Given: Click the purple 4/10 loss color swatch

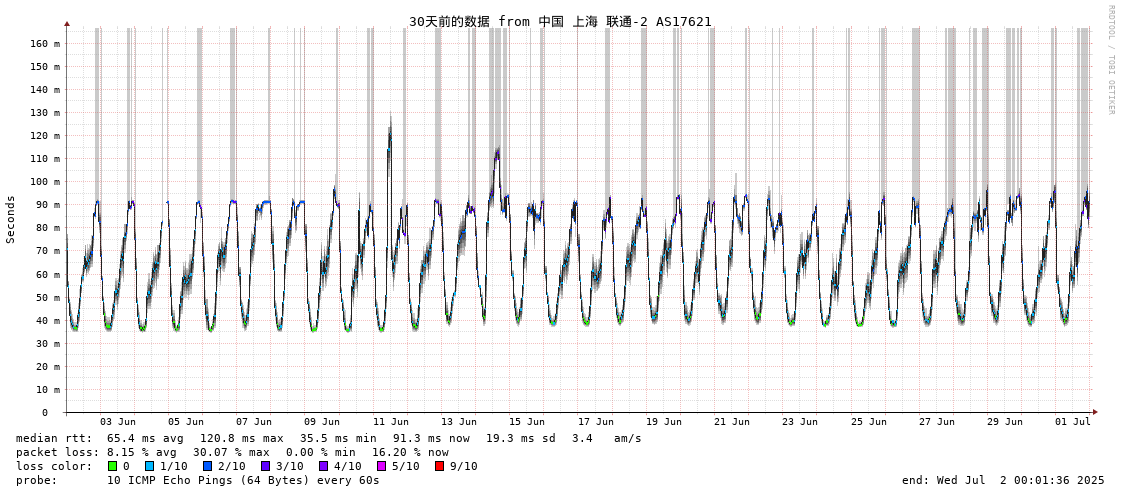Looking at the screenshot, I should click(x=323, y=466).
